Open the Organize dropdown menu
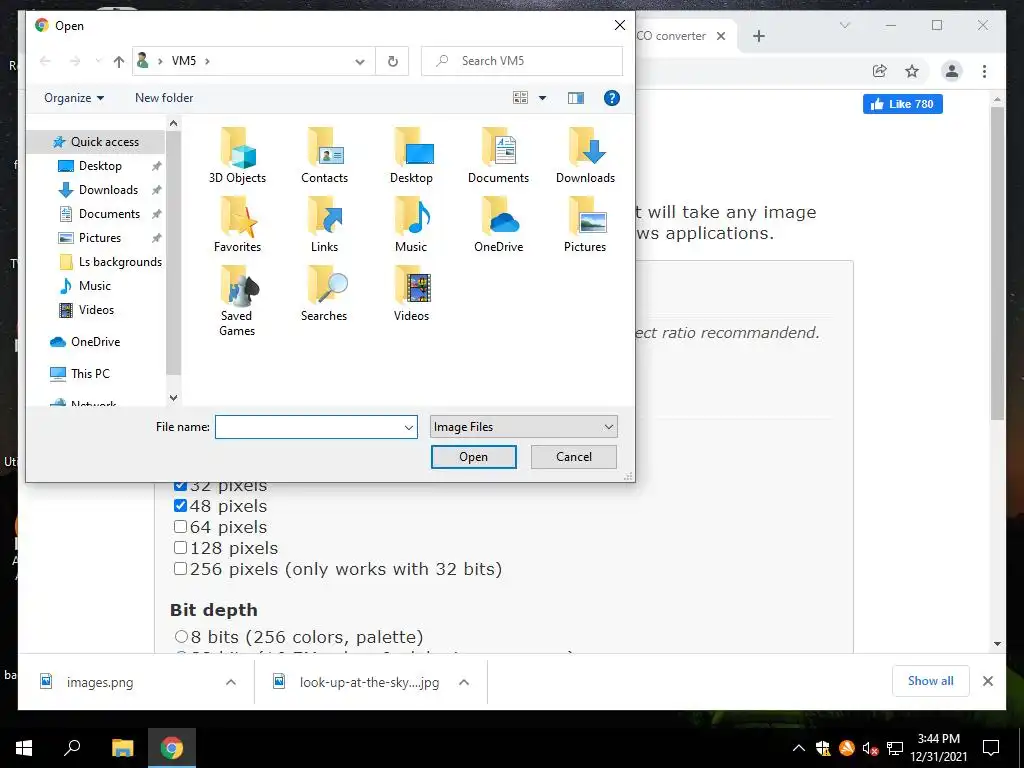 pyautogui.click(x=74, y=98)
